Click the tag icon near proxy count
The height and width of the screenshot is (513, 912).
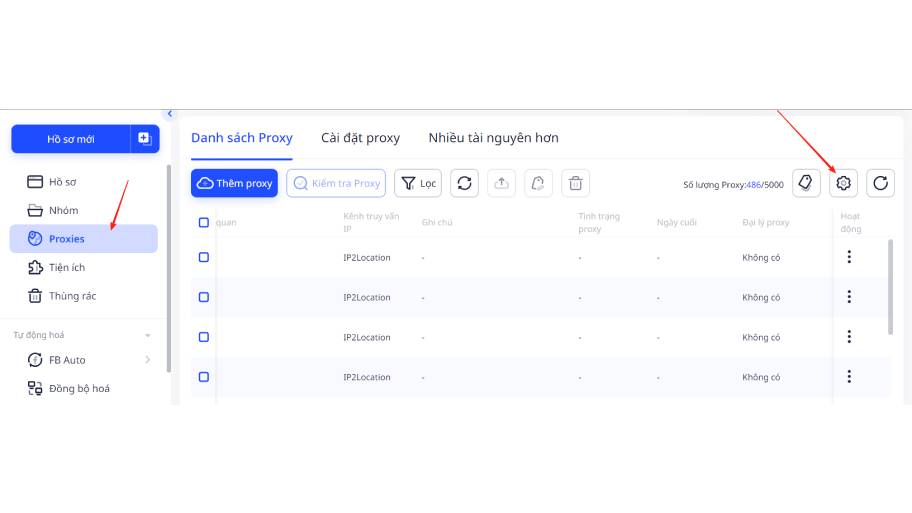tap(806, 183)
